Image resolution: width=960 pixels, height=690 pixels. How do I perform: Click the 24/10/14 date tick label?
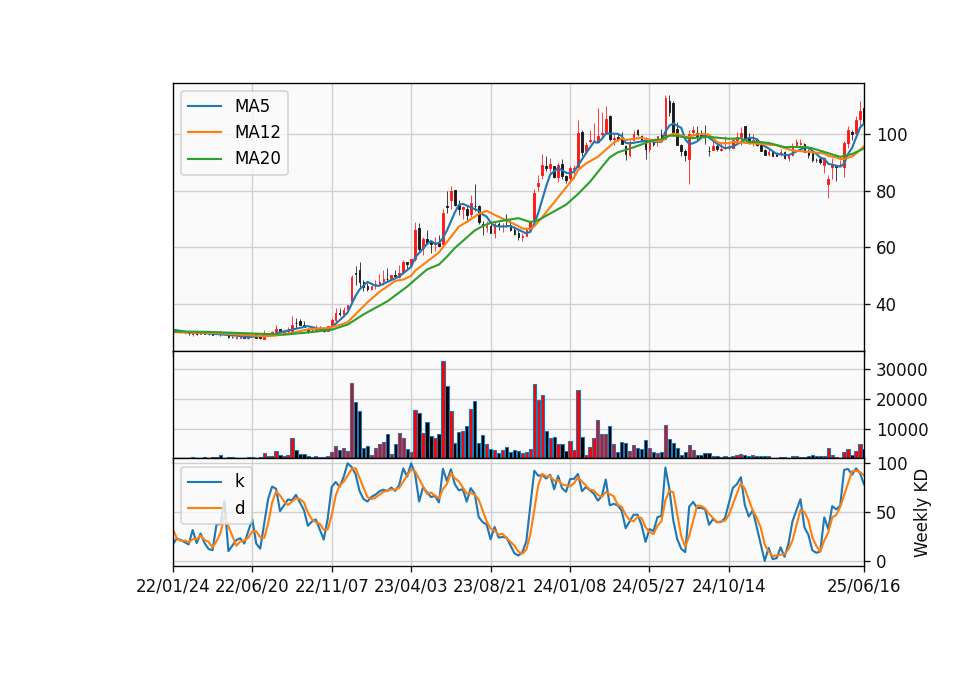[x=729, y=586]
